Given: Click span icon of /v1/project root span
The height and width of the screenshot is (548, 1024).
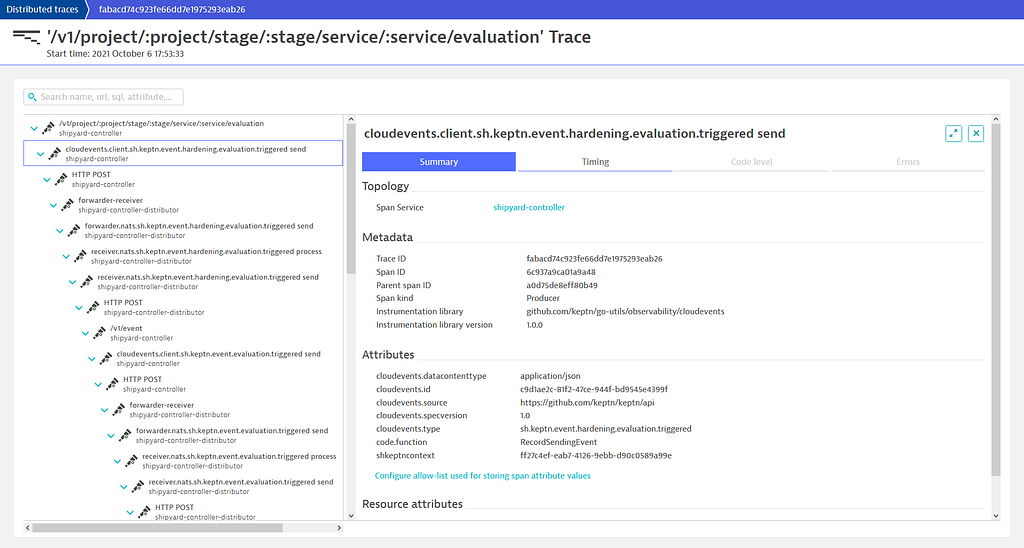Looking at the screenshot, I should pos(48,128).
